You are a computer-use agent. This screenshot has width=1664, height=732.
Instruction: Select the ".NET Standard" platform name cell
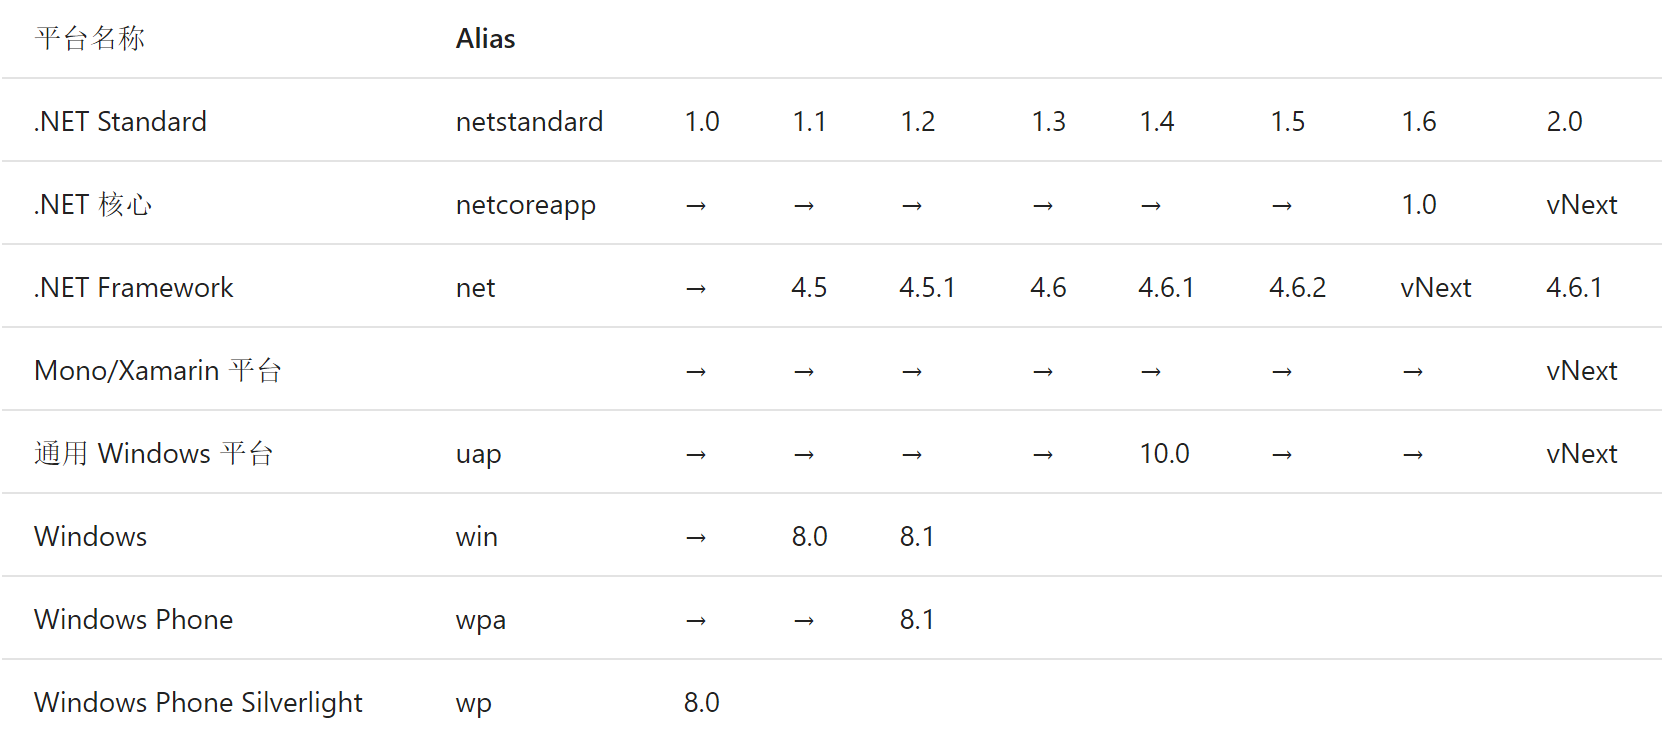120,122
